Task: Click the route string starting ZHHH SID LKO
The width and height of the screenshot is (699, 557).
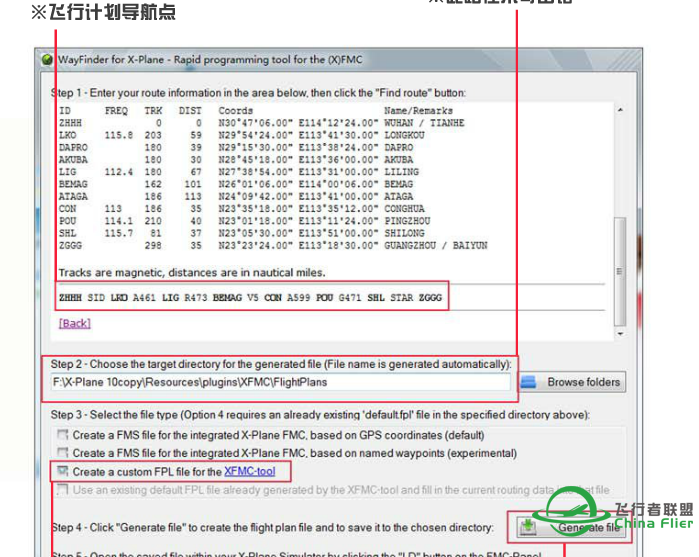Action: tap(251, 297)
